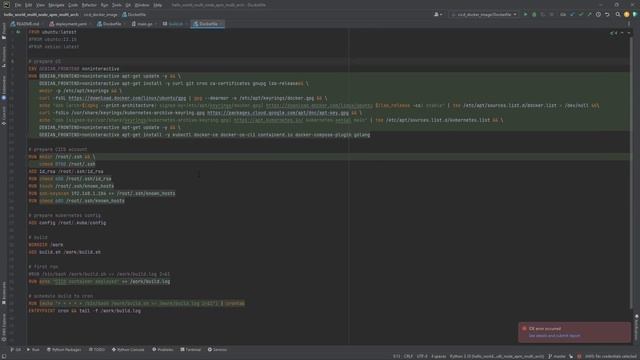The image size is (640, 360).
Task: Switch to the README.md editor tab
Action: 25,24
